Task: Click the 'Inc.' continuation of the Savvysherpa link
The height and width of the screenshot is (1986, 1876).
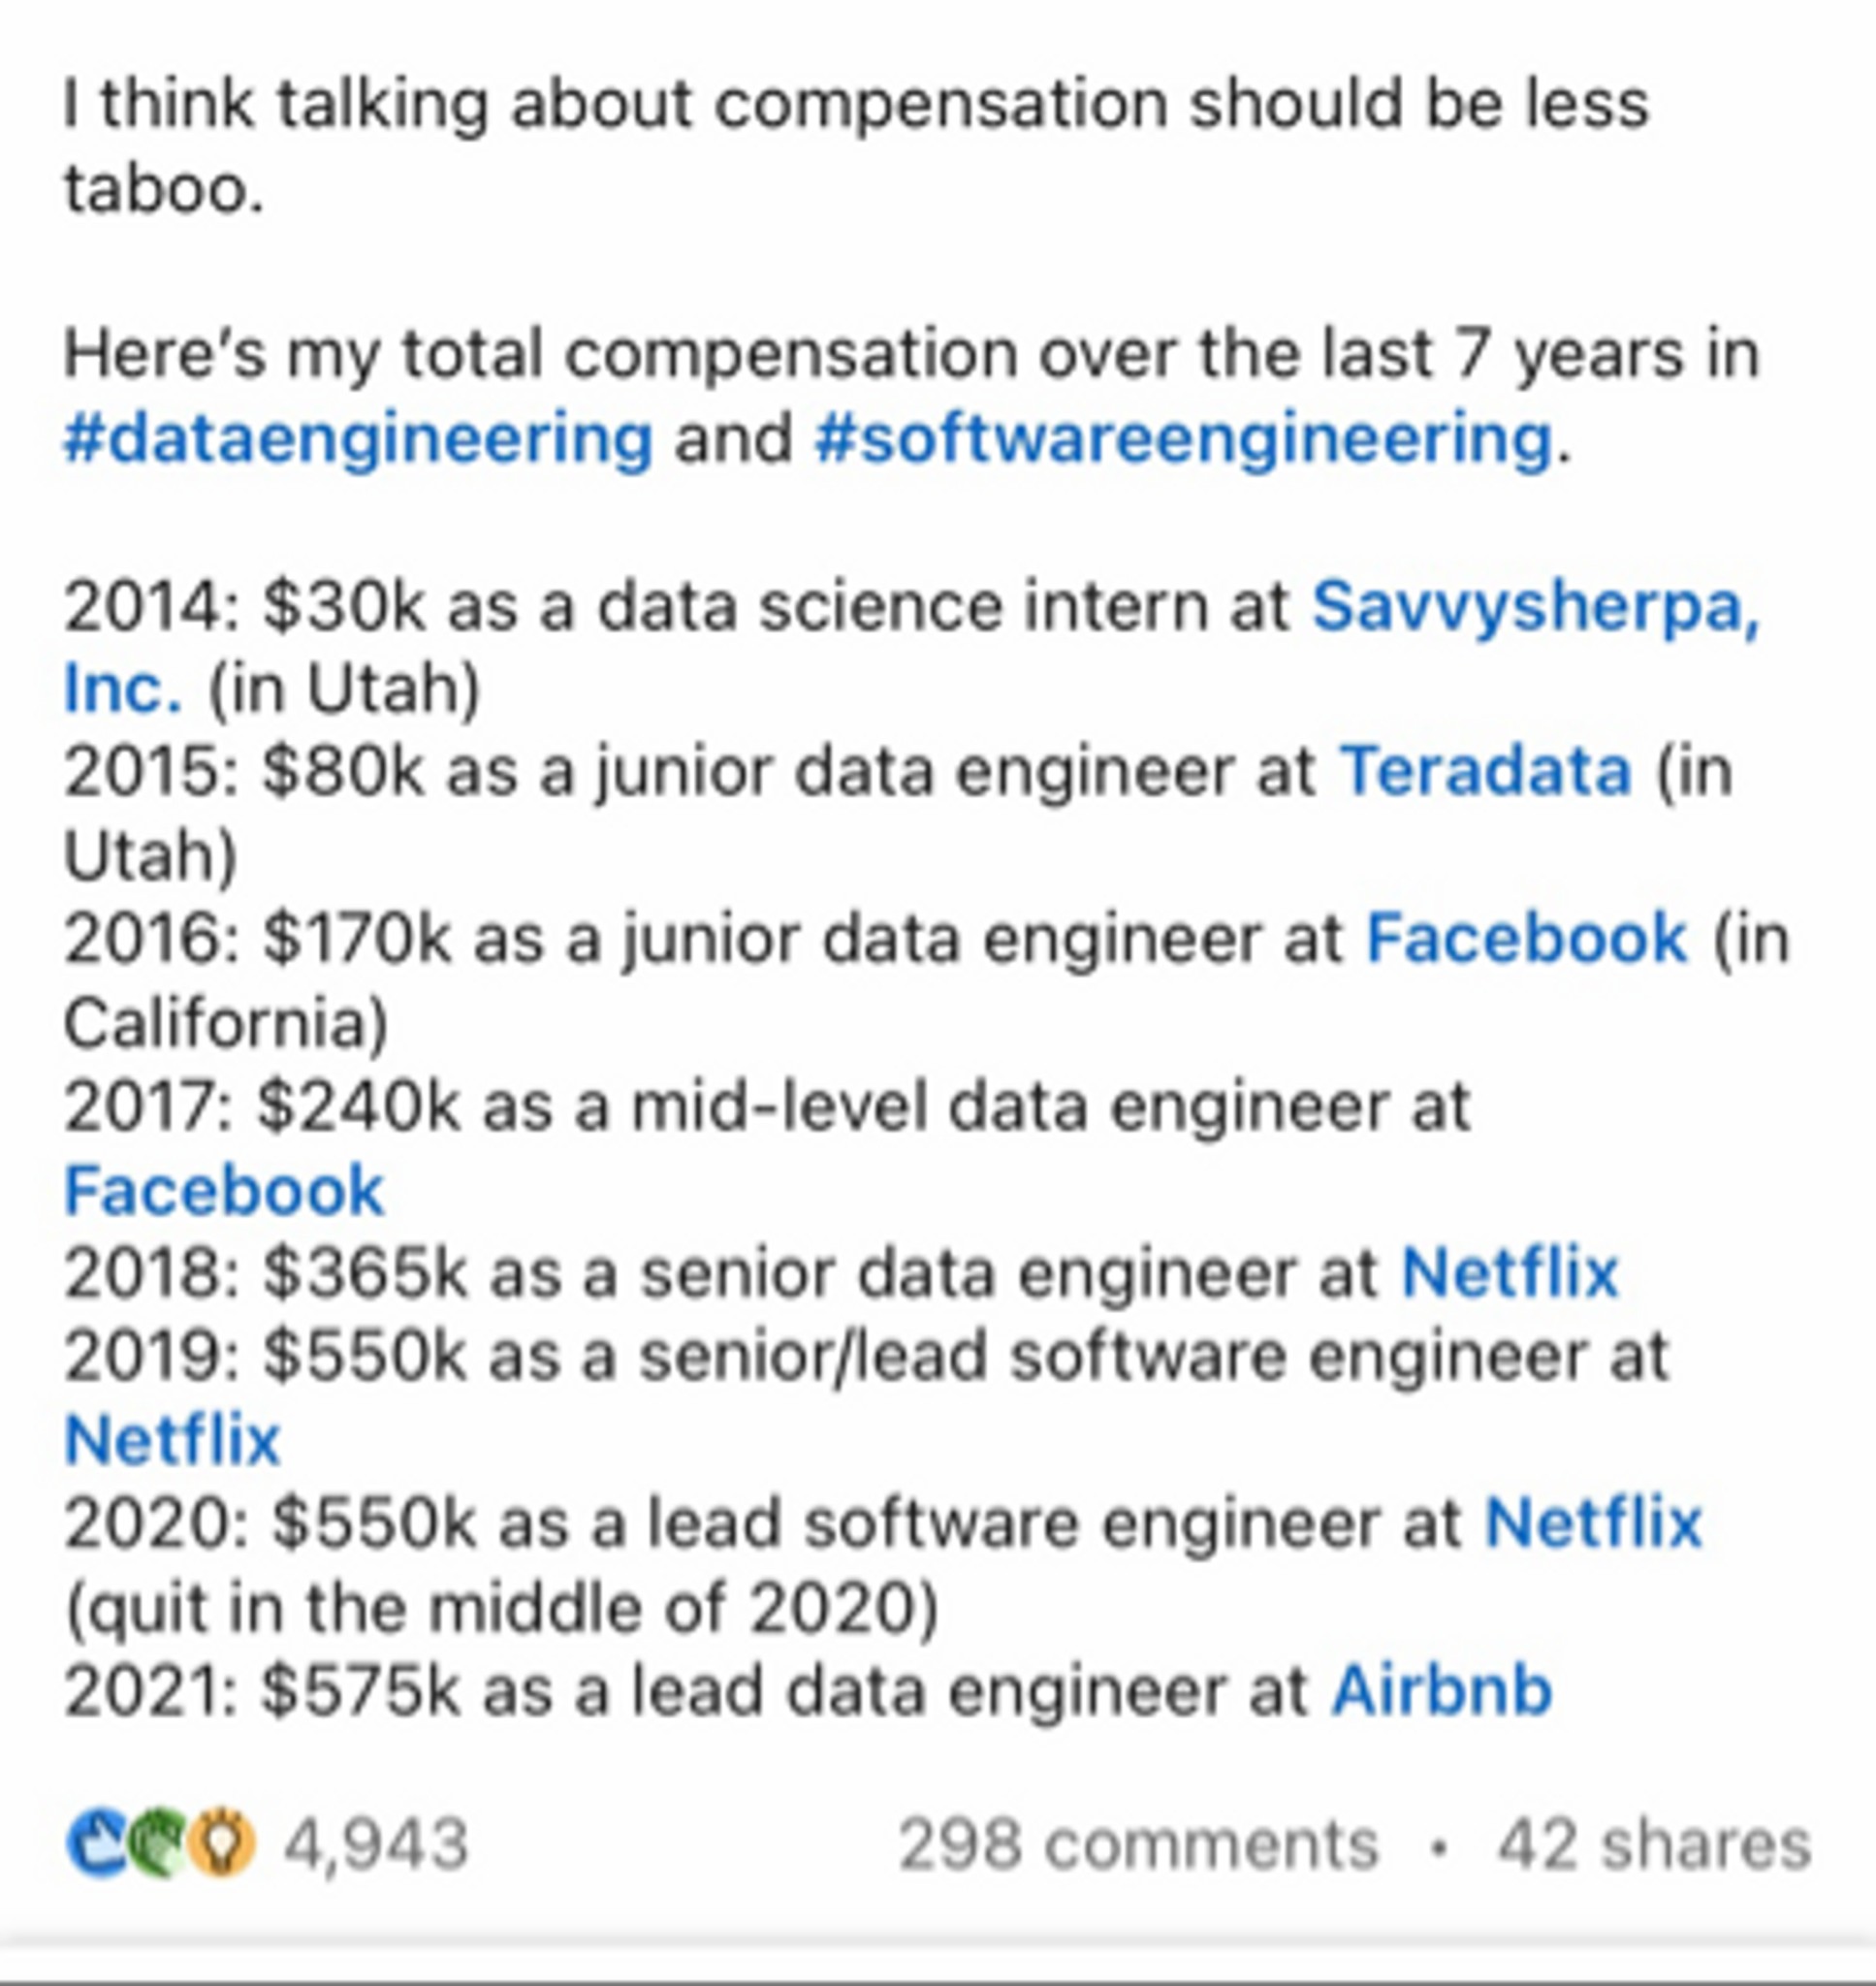Action: (x=123, y=690)
